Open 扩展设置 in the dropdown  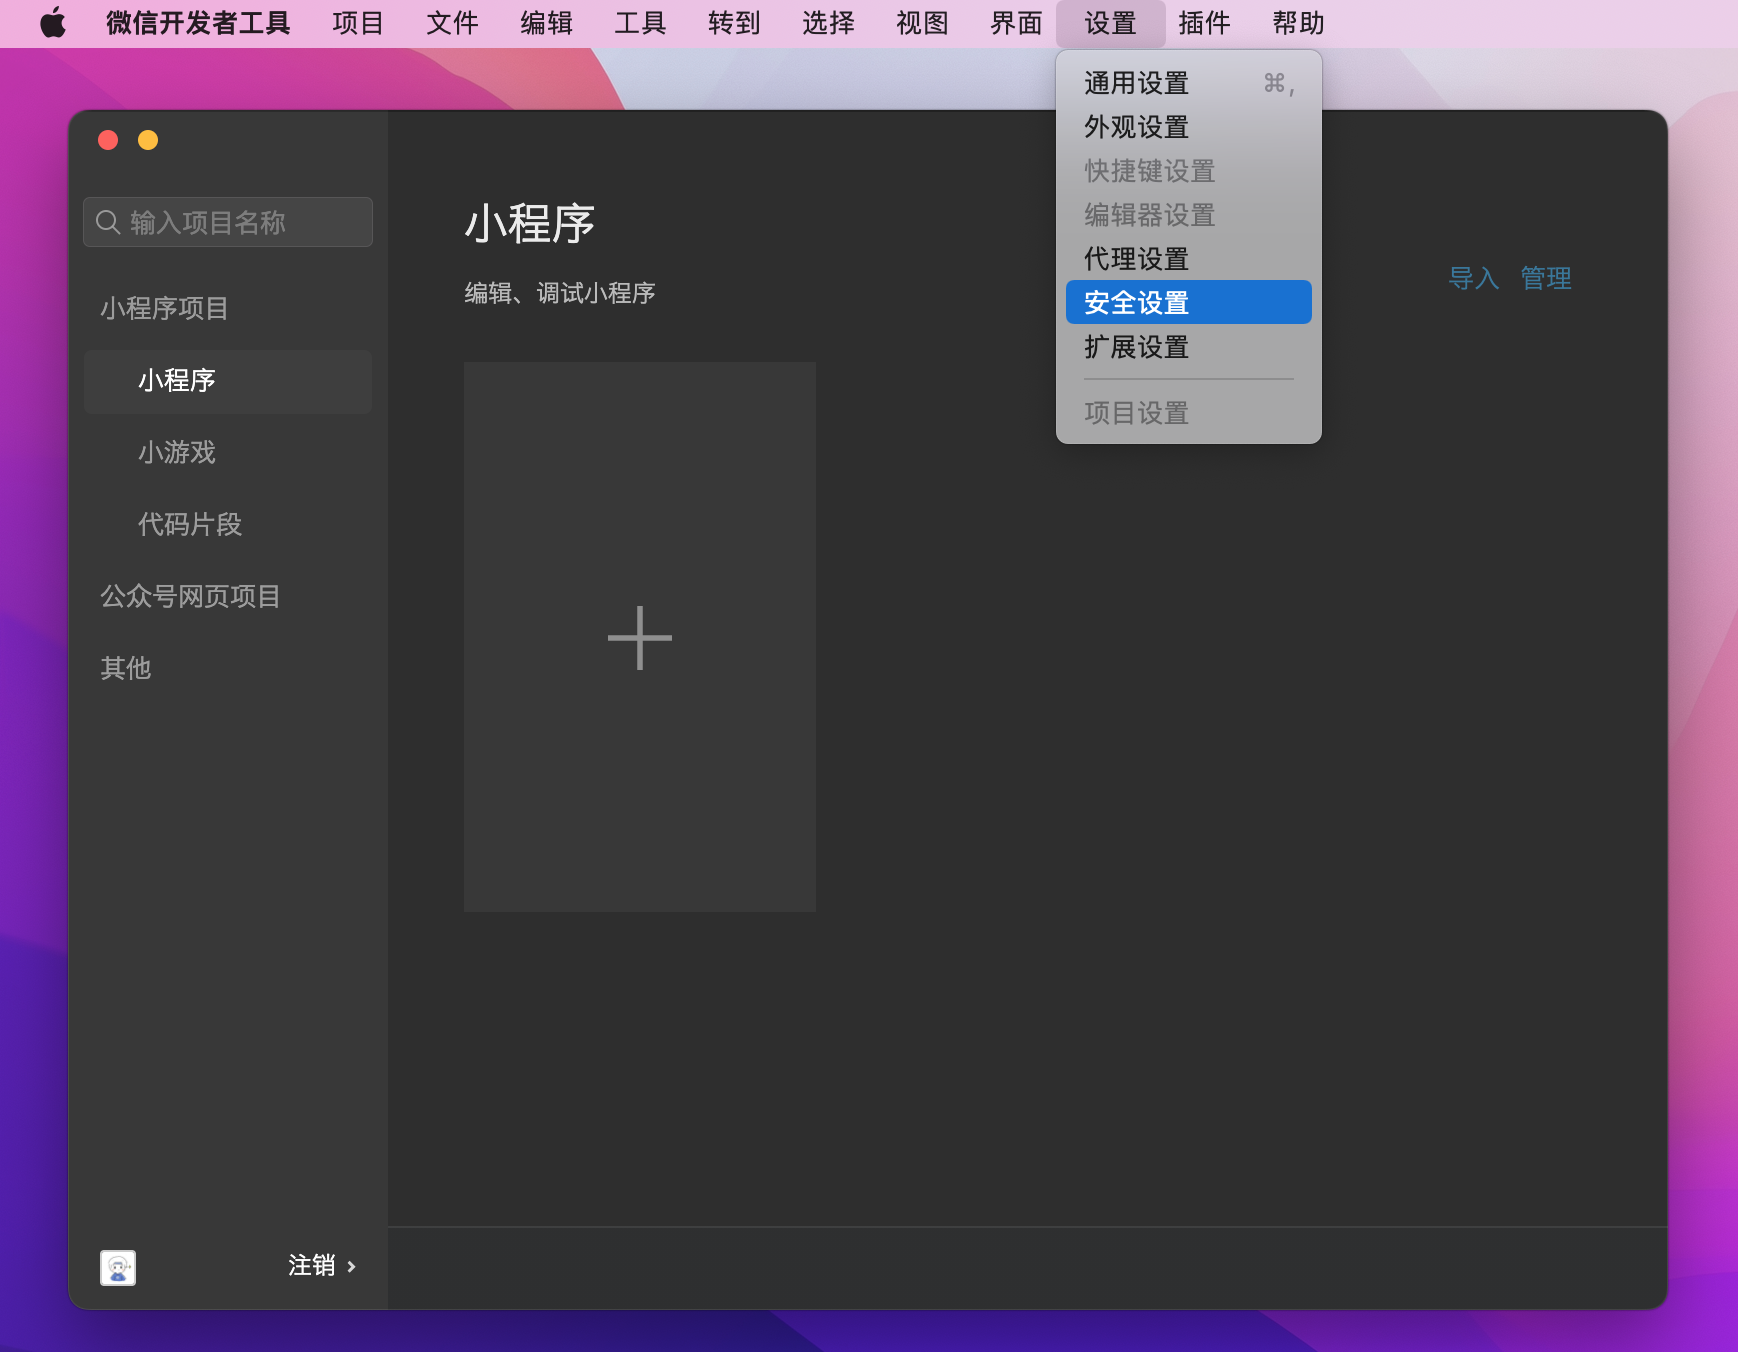tap(1134, 347)
